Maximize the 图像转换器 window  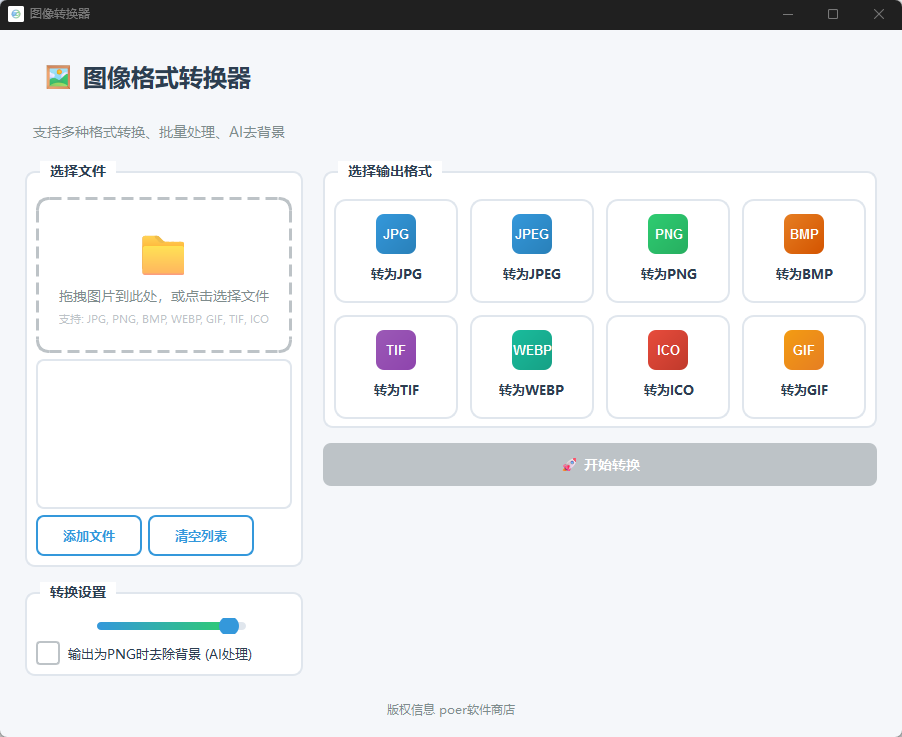pos(832,14)
